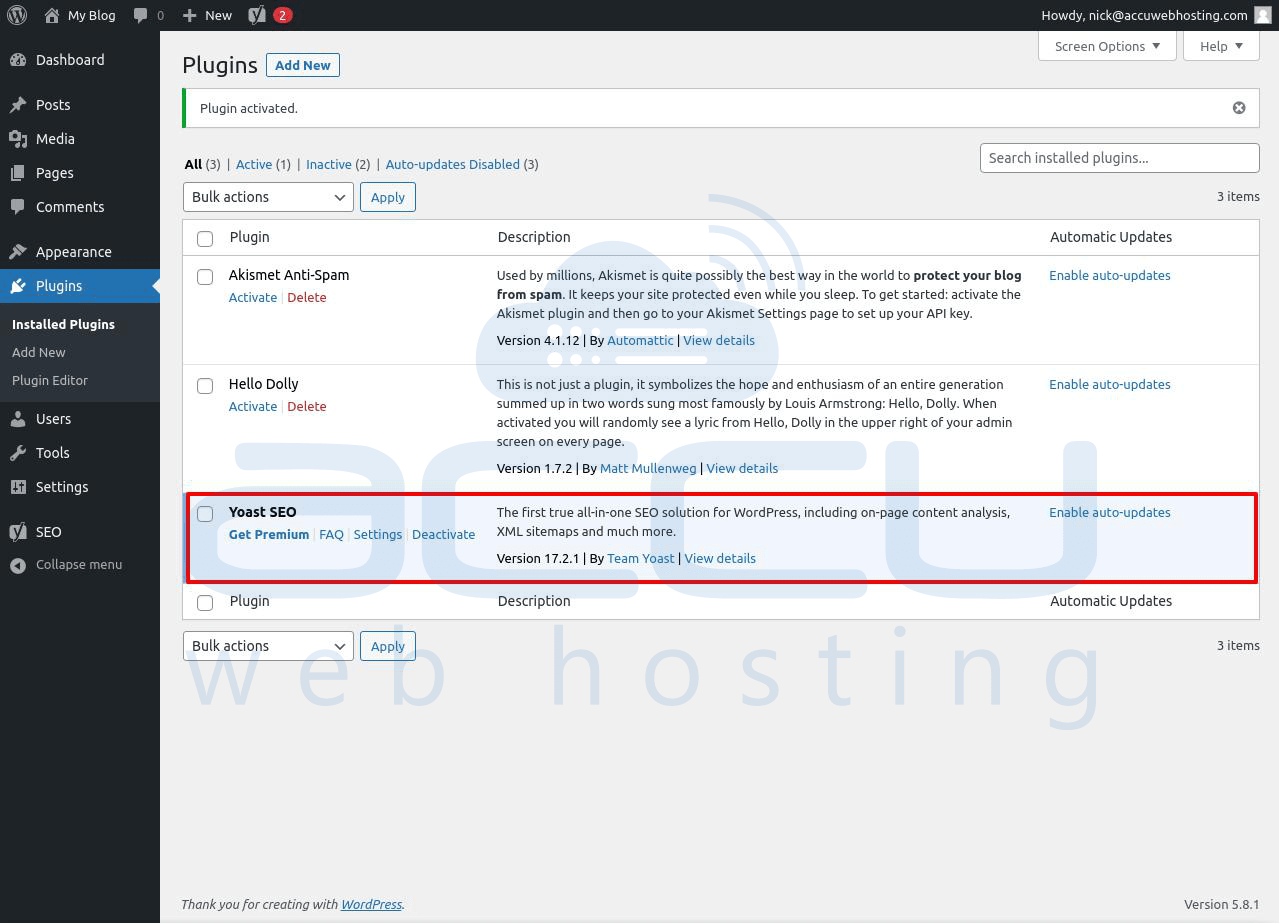The width and height of the screenshot is (1279, 923).
Task: Enable auto-updates for Hello Dolly
Action: (1110, 384)
